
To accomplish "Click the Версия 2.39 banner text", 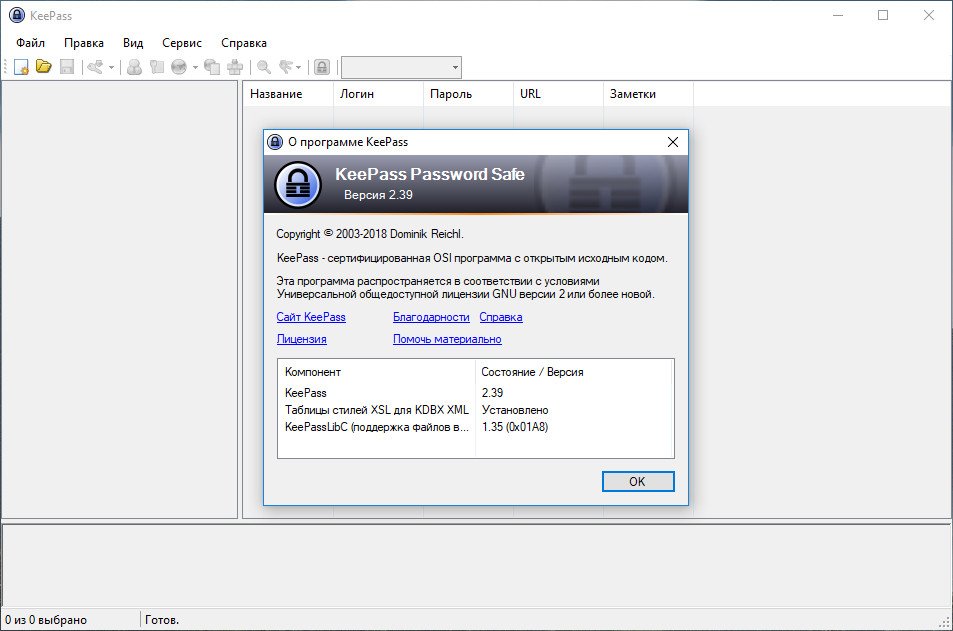I will (378, 195).
